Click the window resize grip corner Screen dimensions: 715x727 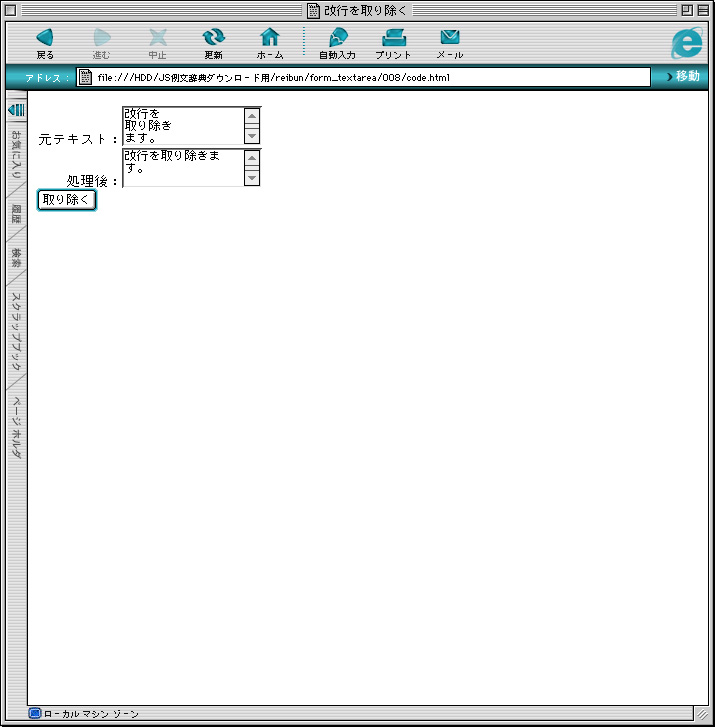[x=702, y=714]
